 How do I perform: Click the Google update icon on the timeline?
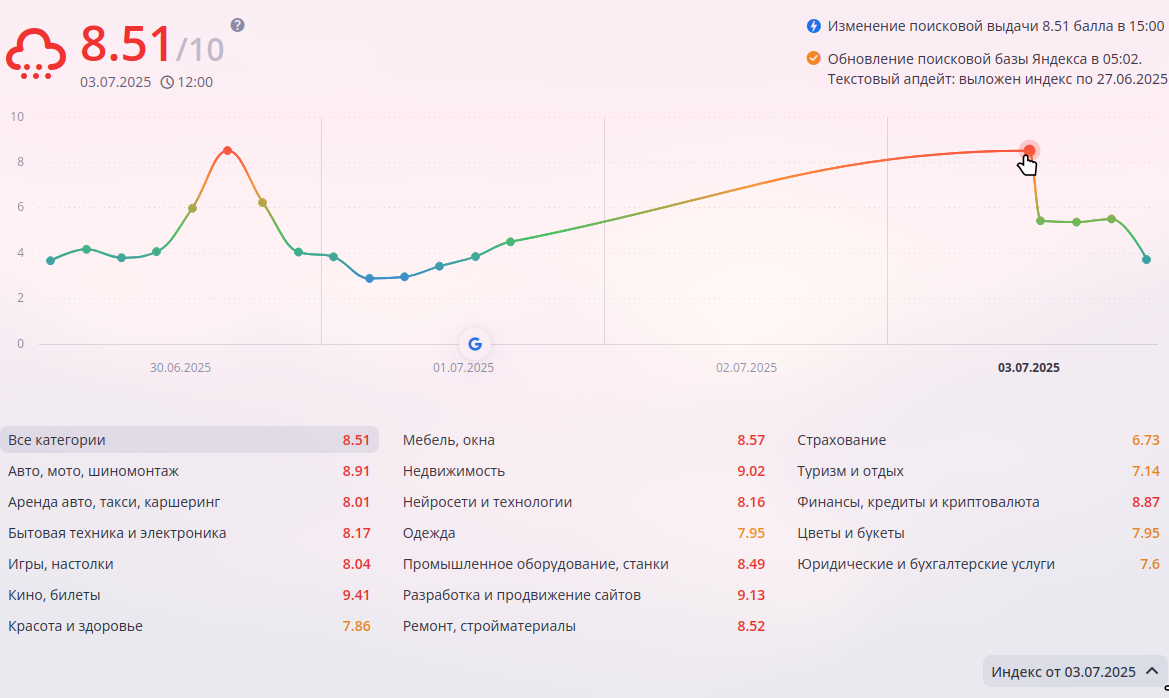475,344
